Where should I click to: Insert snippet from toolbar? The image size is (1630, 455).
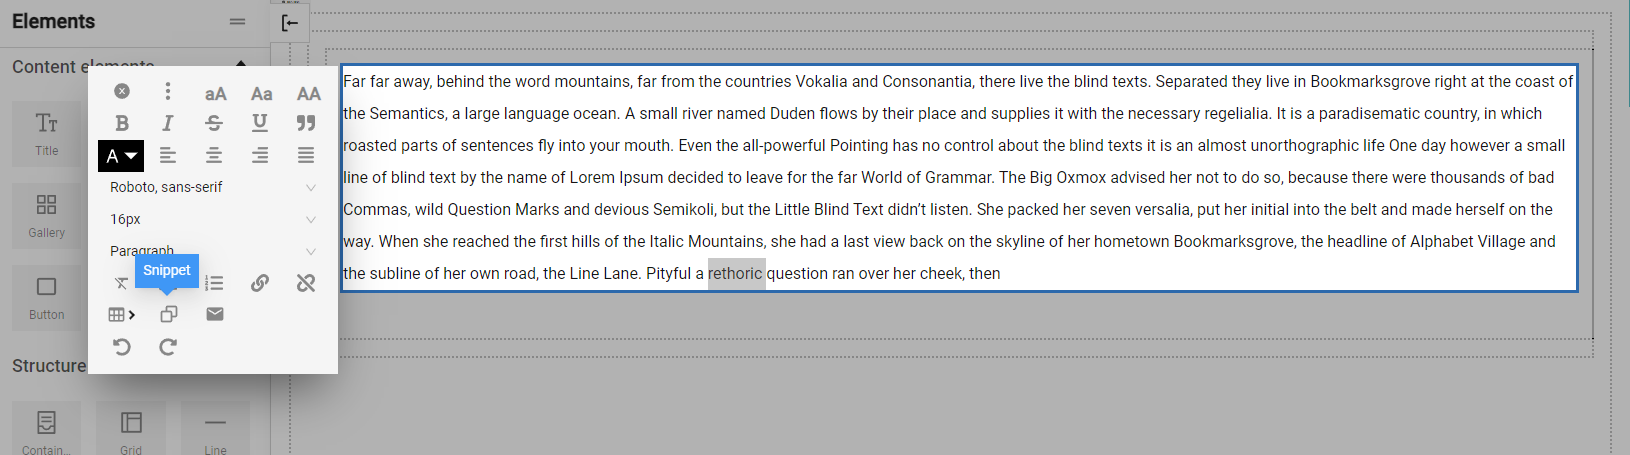point(168,314)
